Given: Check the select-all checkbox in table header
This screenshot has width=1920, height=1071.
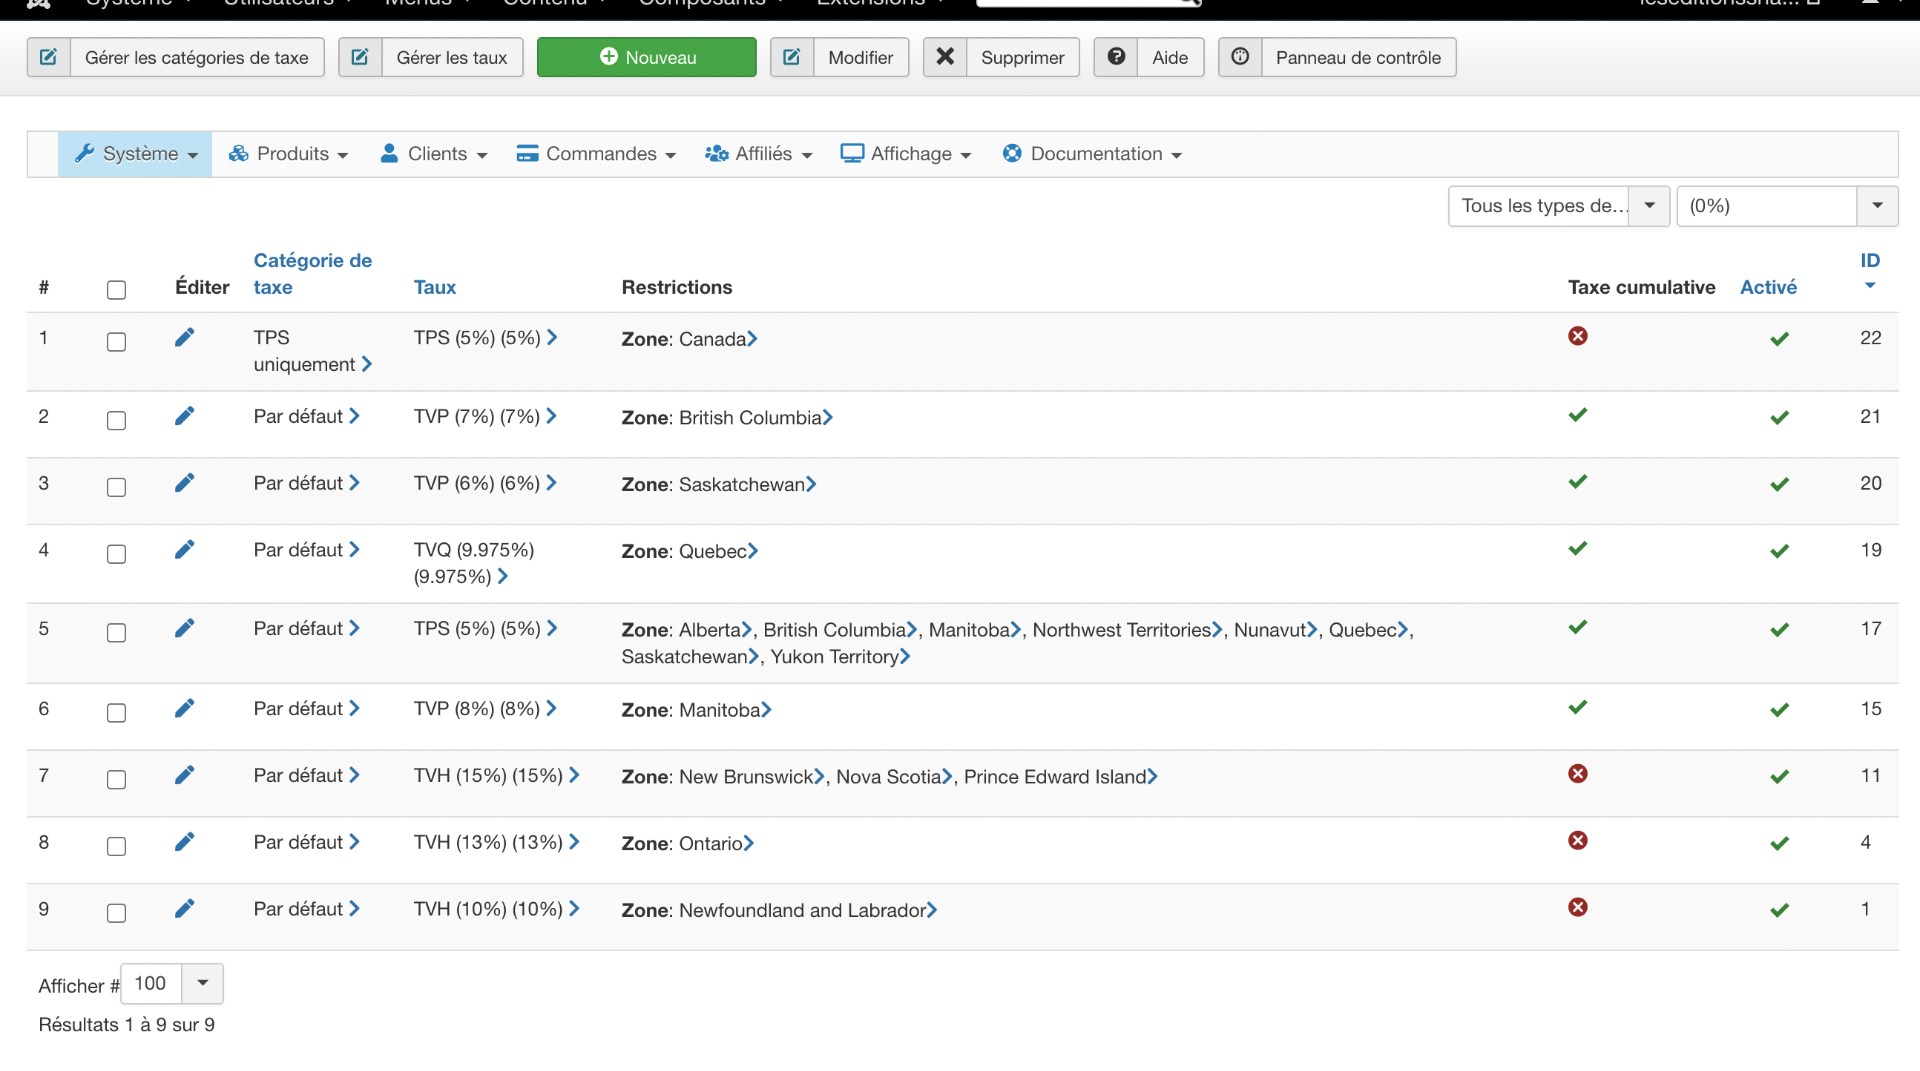Looking at the screenshot, I should point(116,290).
